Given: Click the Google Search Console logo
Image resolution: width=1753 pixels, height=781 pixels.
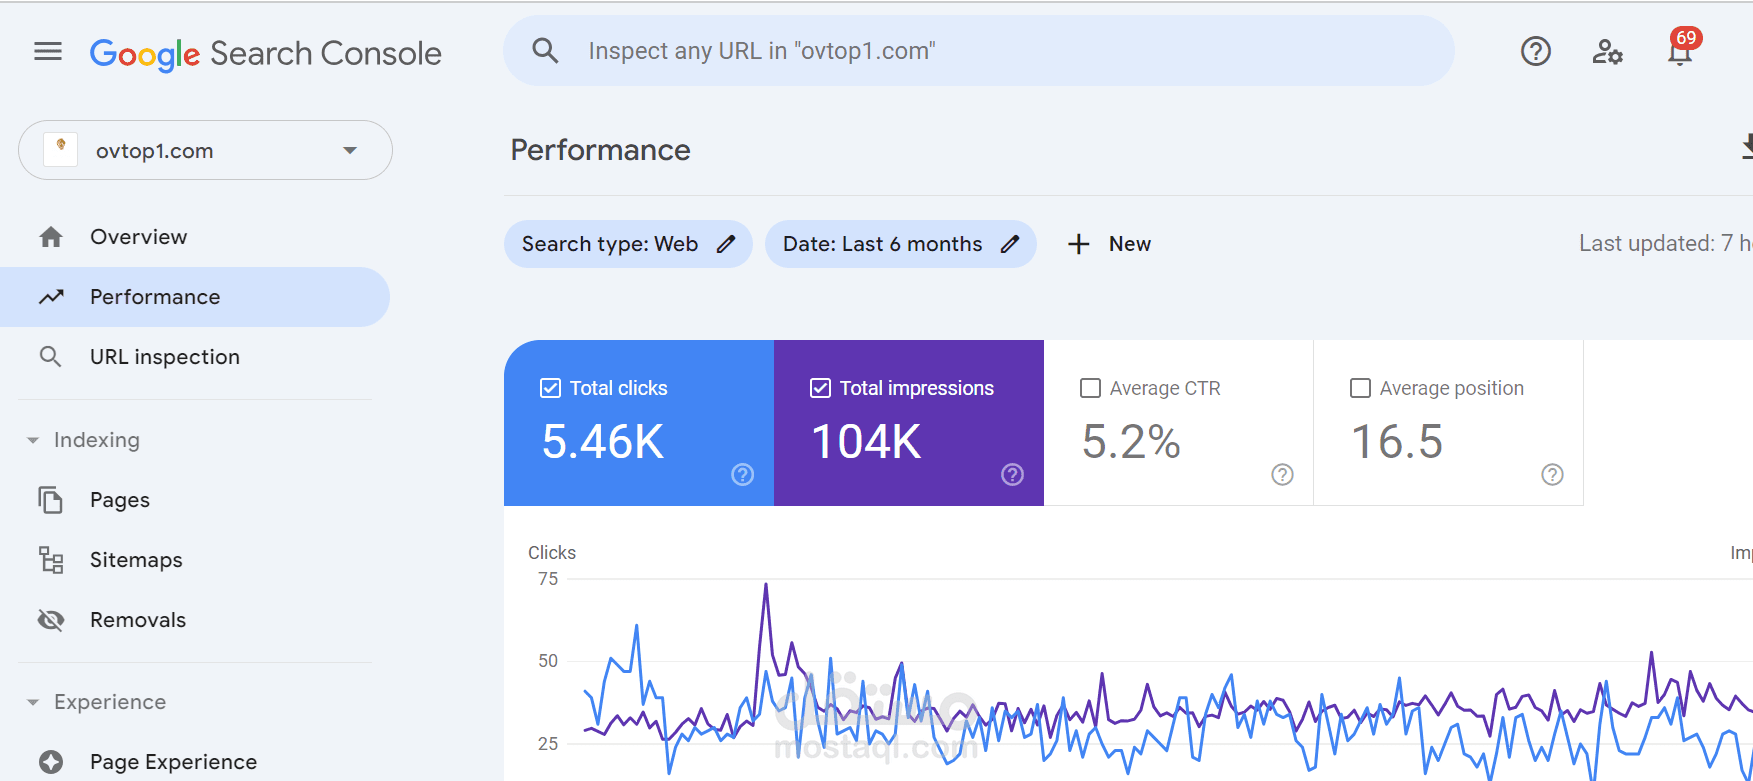Looking at the screenshot, I should coord(266,54).
